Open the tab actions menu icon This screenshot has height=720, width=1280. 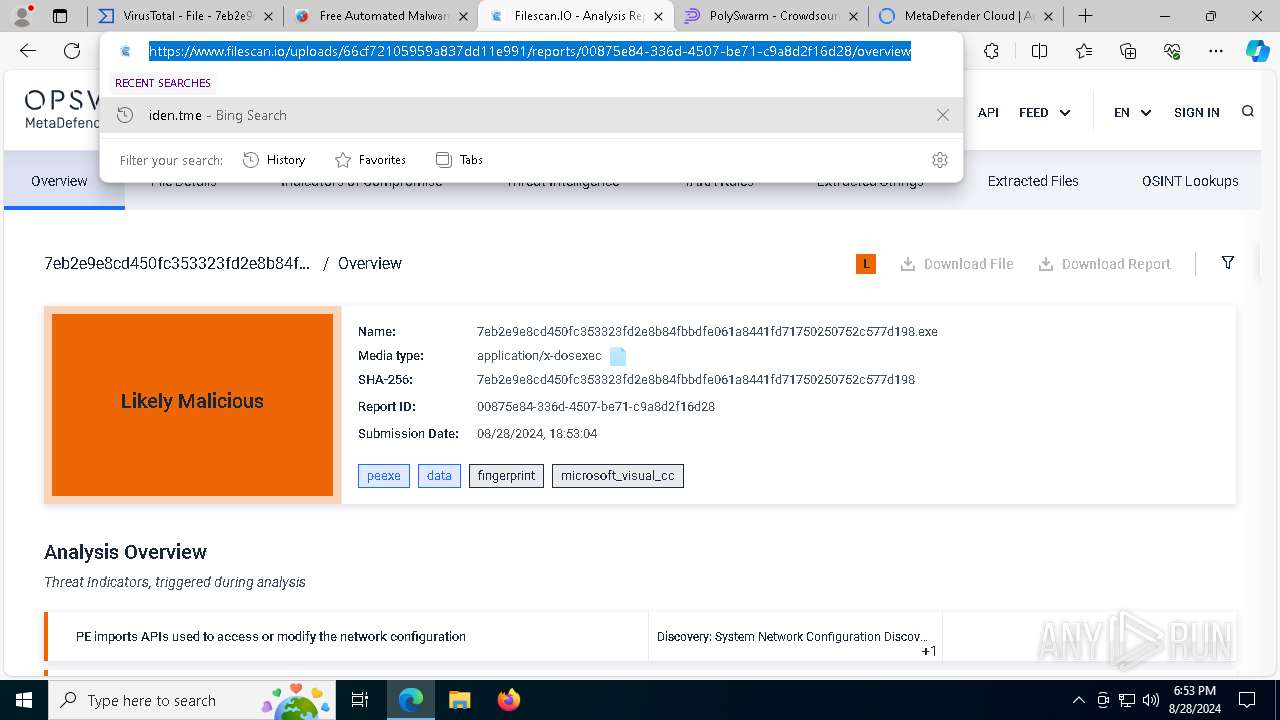click(60, 16)
